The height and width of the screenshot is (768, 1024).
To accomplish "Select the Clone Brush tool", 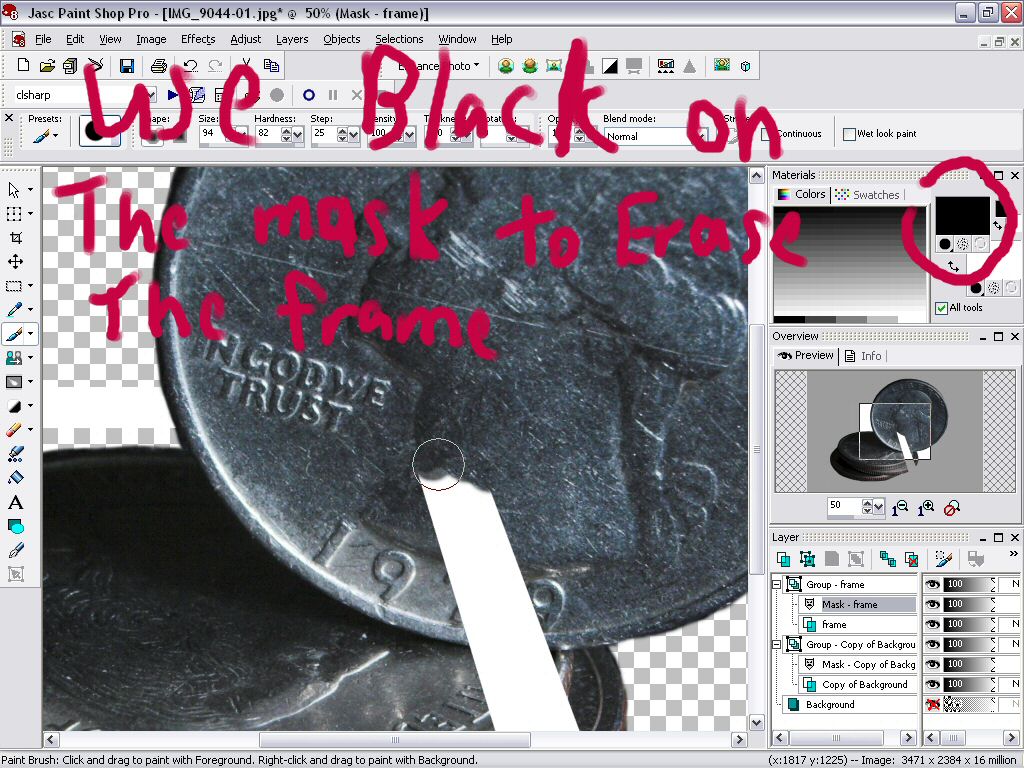I will point(14,358).
